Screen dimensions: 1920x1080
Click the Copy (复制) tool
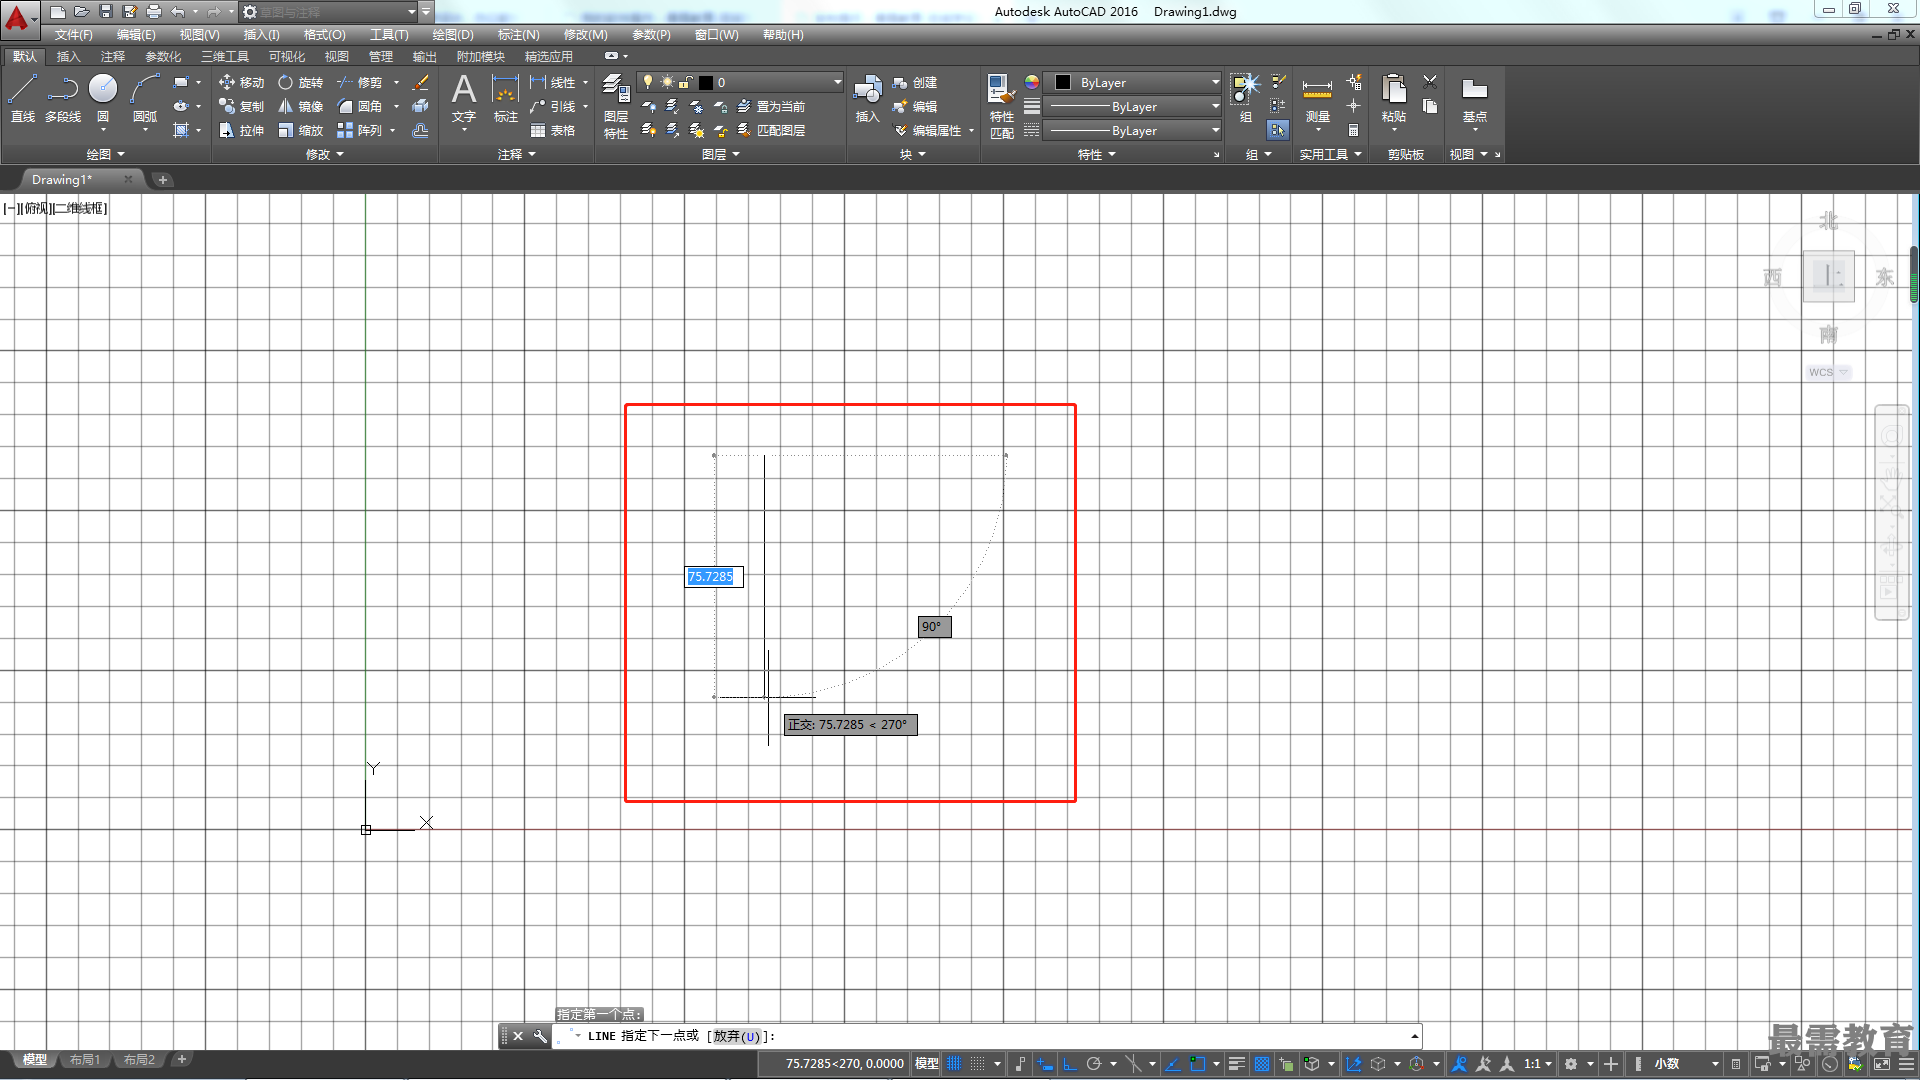click(242, 106)
